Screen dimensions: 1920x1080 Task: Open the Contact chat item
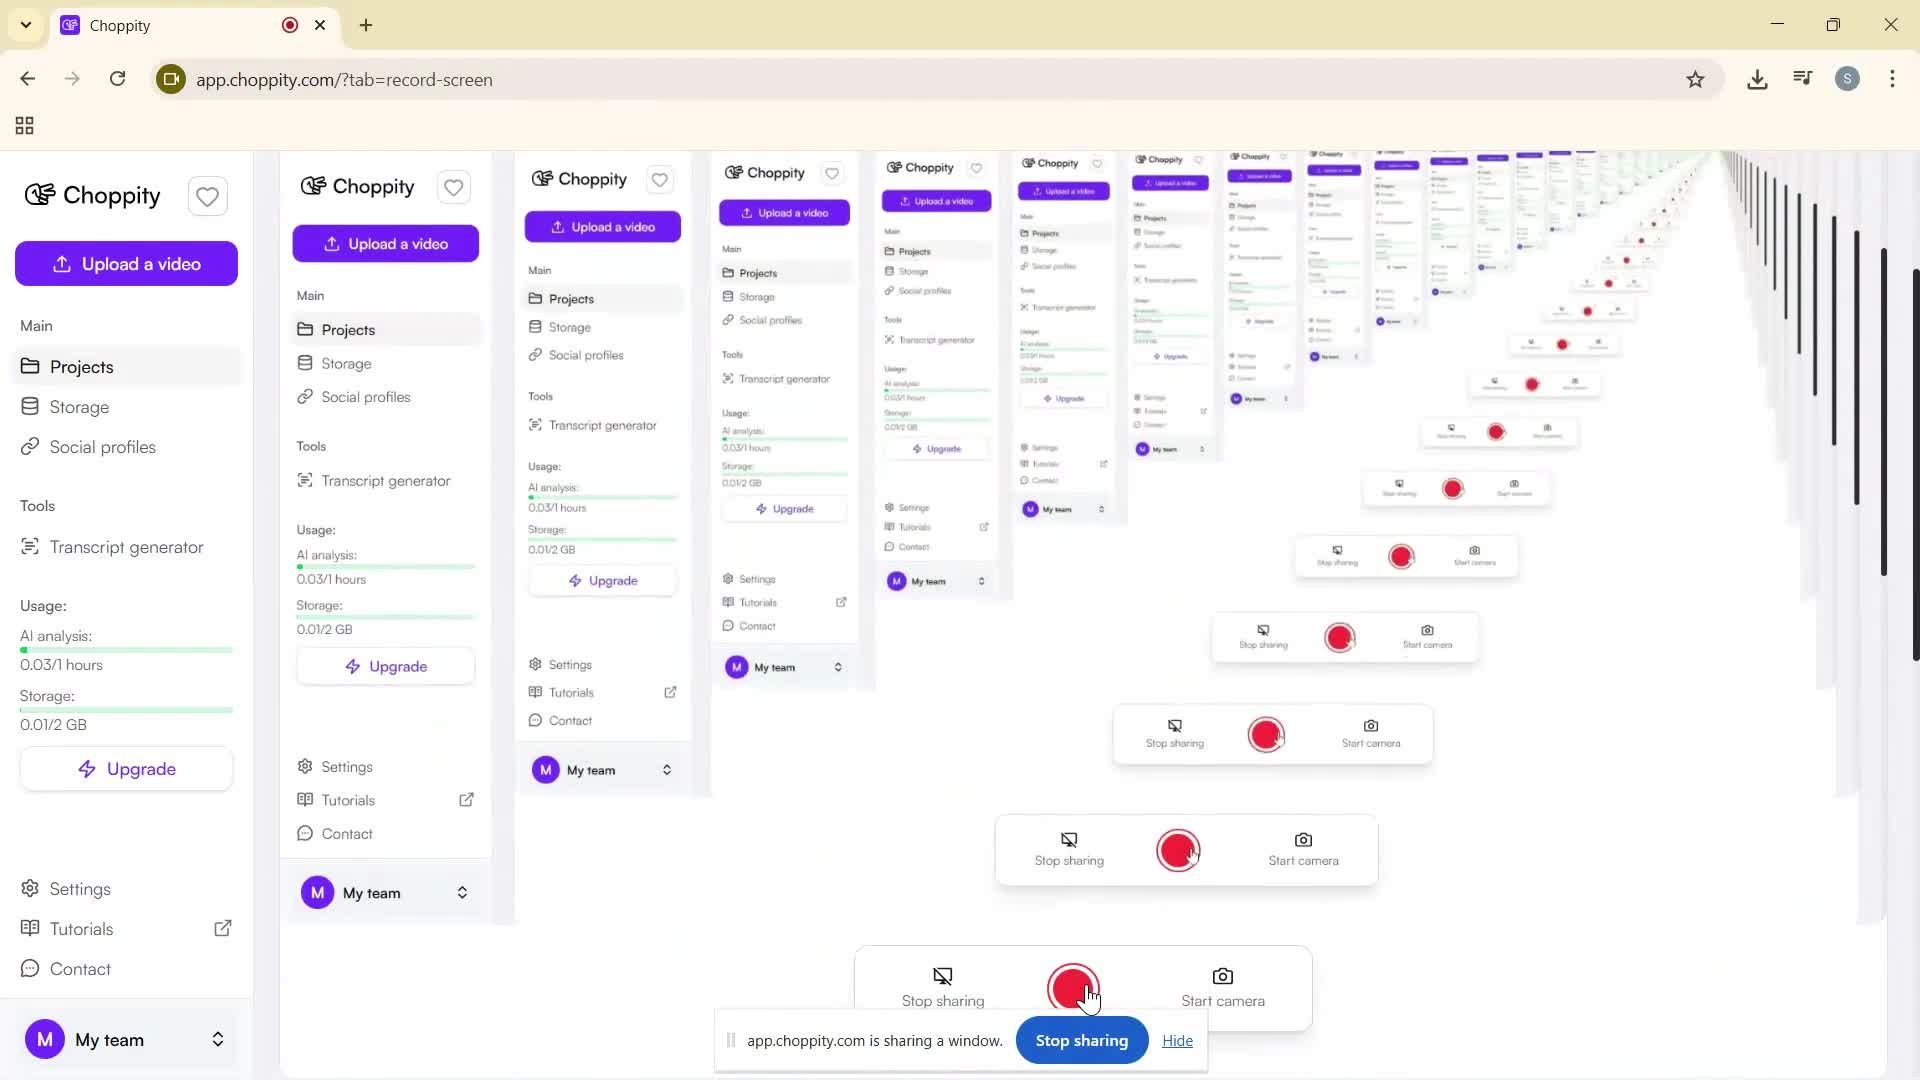click(80, 969)
